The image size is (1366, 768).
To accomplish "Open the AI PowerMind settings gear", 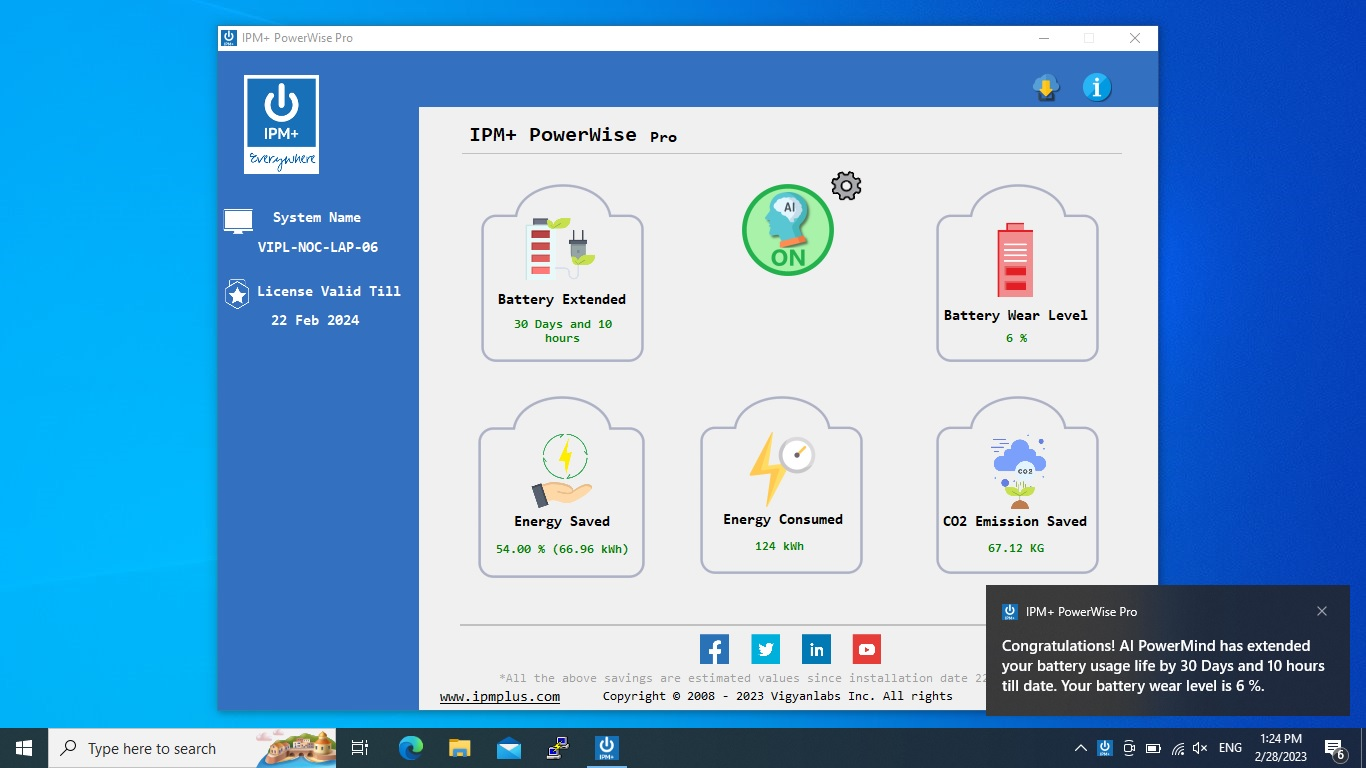I will pos(846,186).
